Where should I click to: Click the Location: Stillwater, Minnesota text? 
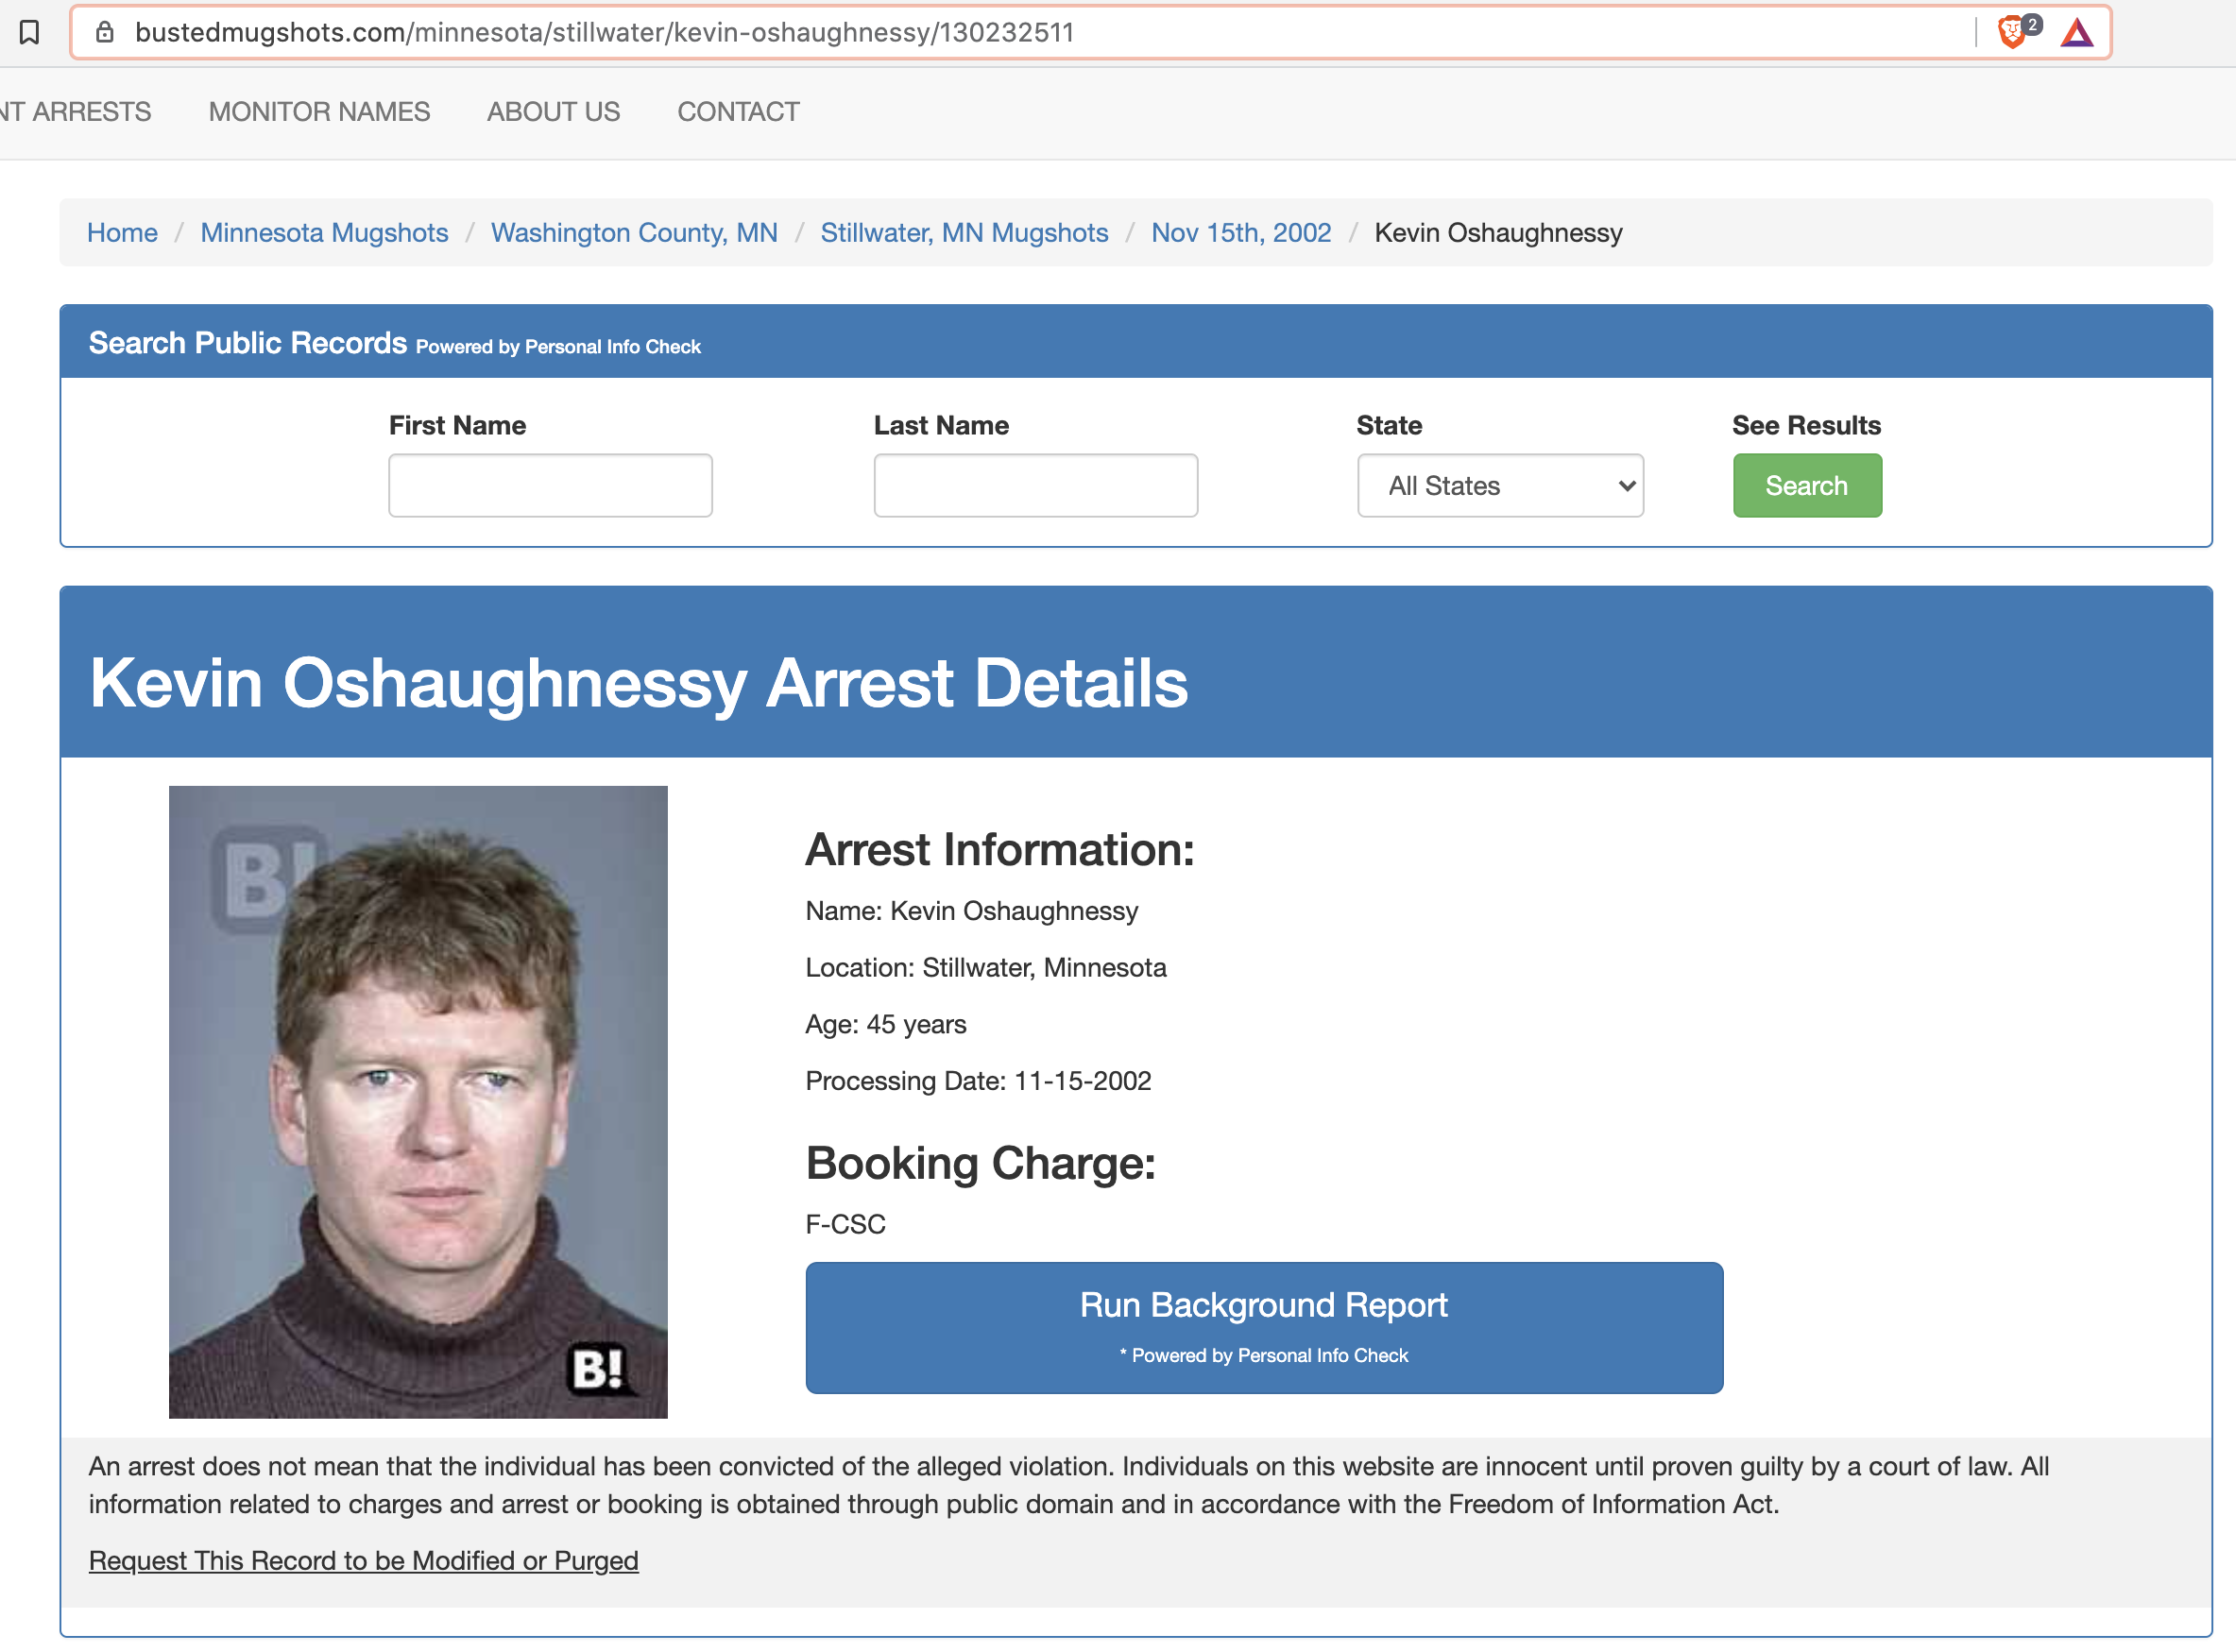[x=986, y=967]
